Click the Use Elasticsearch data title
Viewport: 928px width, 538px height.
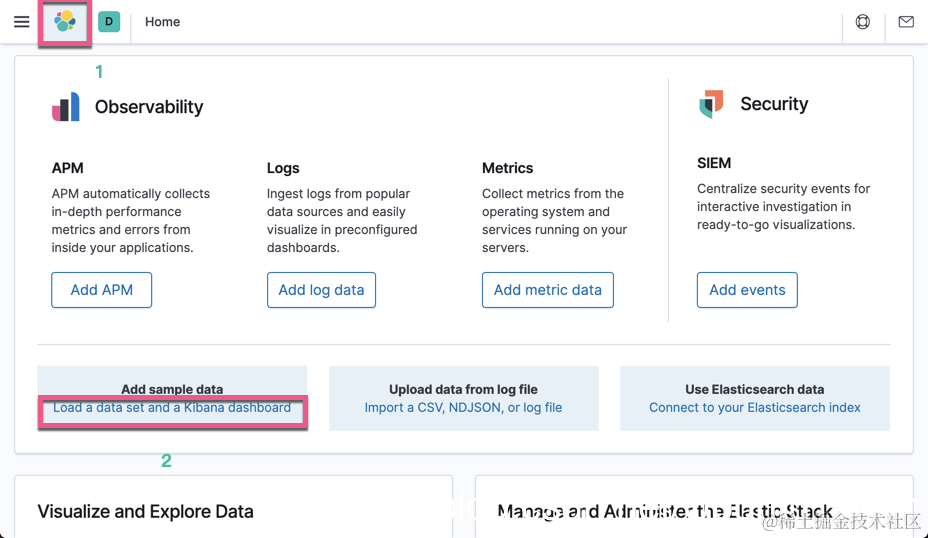click(755, 389)
